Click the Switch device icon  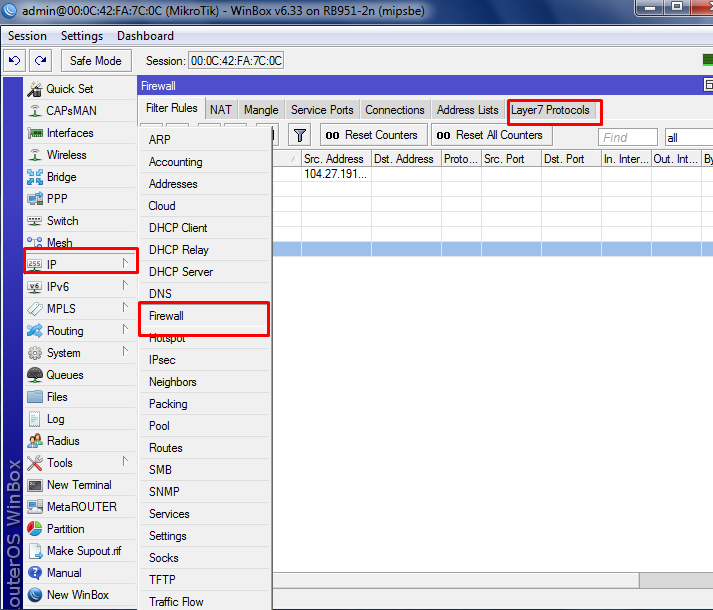click(x=35, y=221)
